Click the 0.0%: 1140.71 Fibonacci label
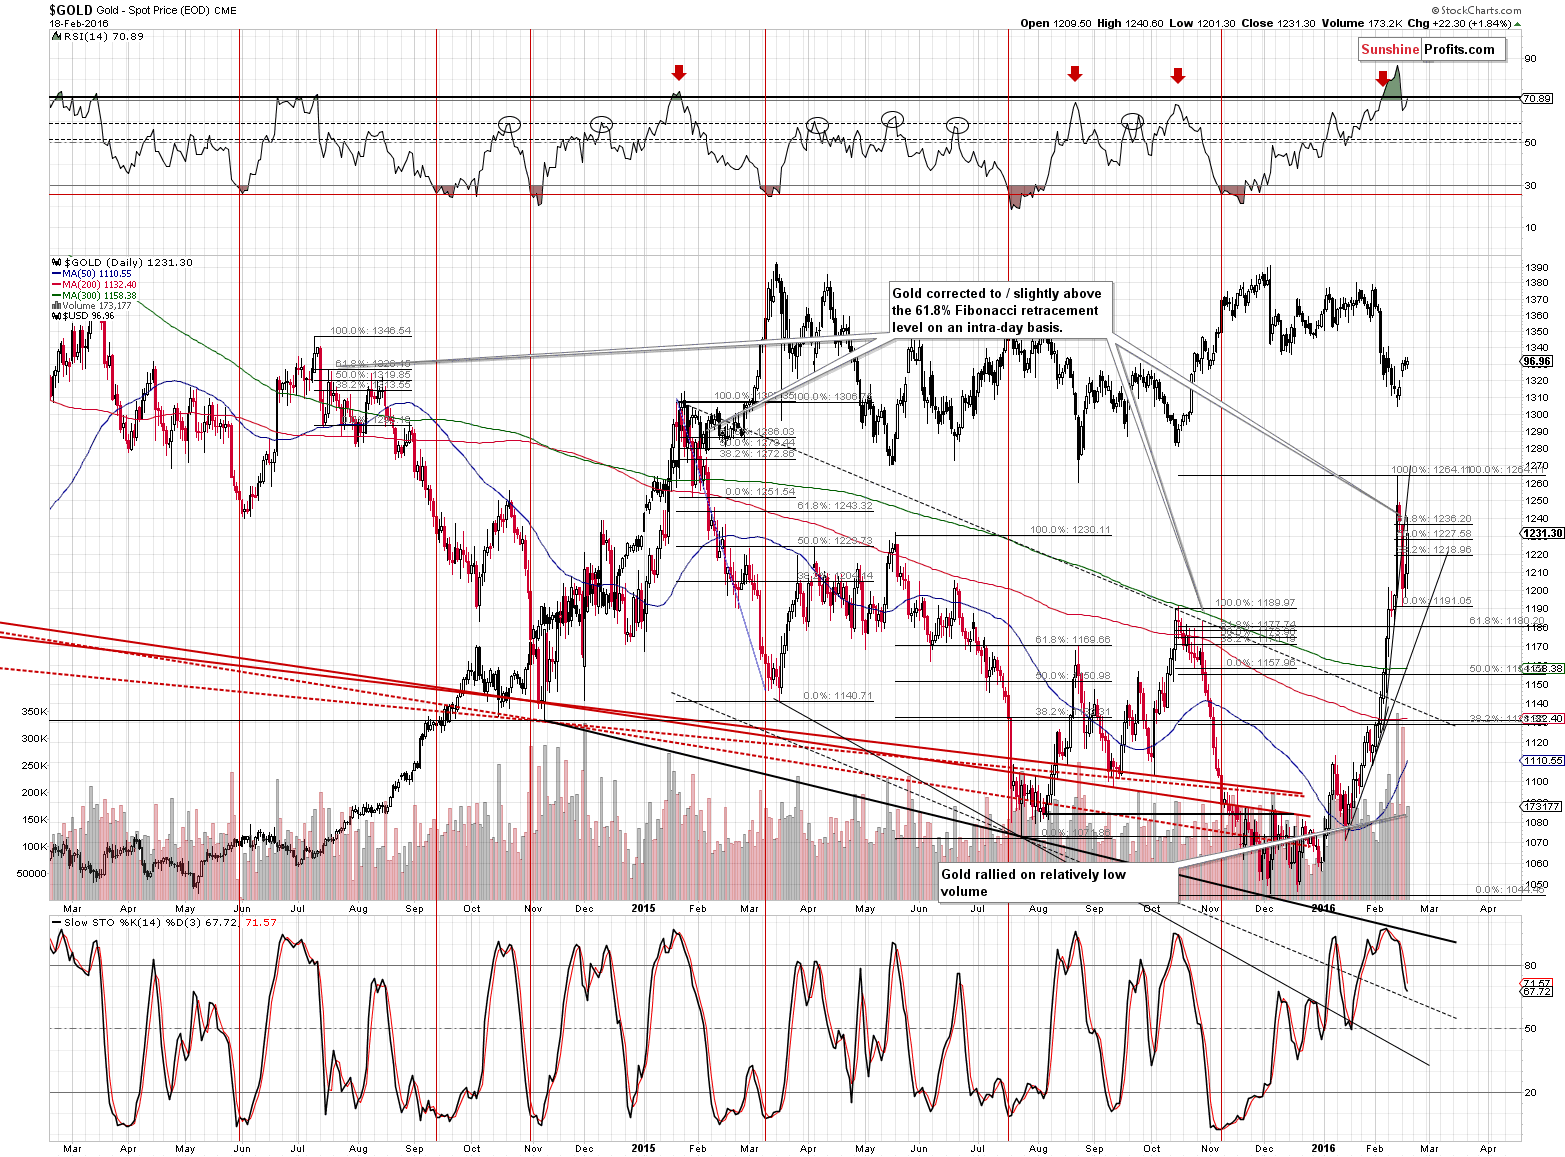Screen dimensions: 1565x1157 pyautogui.click(x=838, y=695)
